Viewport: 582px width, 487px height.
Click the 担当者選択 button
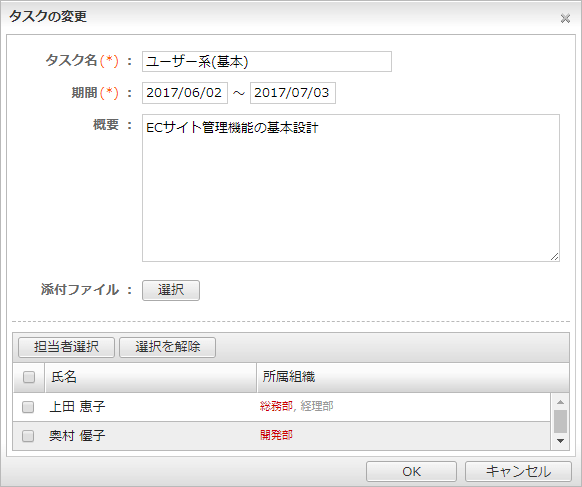tap(66, 347)
